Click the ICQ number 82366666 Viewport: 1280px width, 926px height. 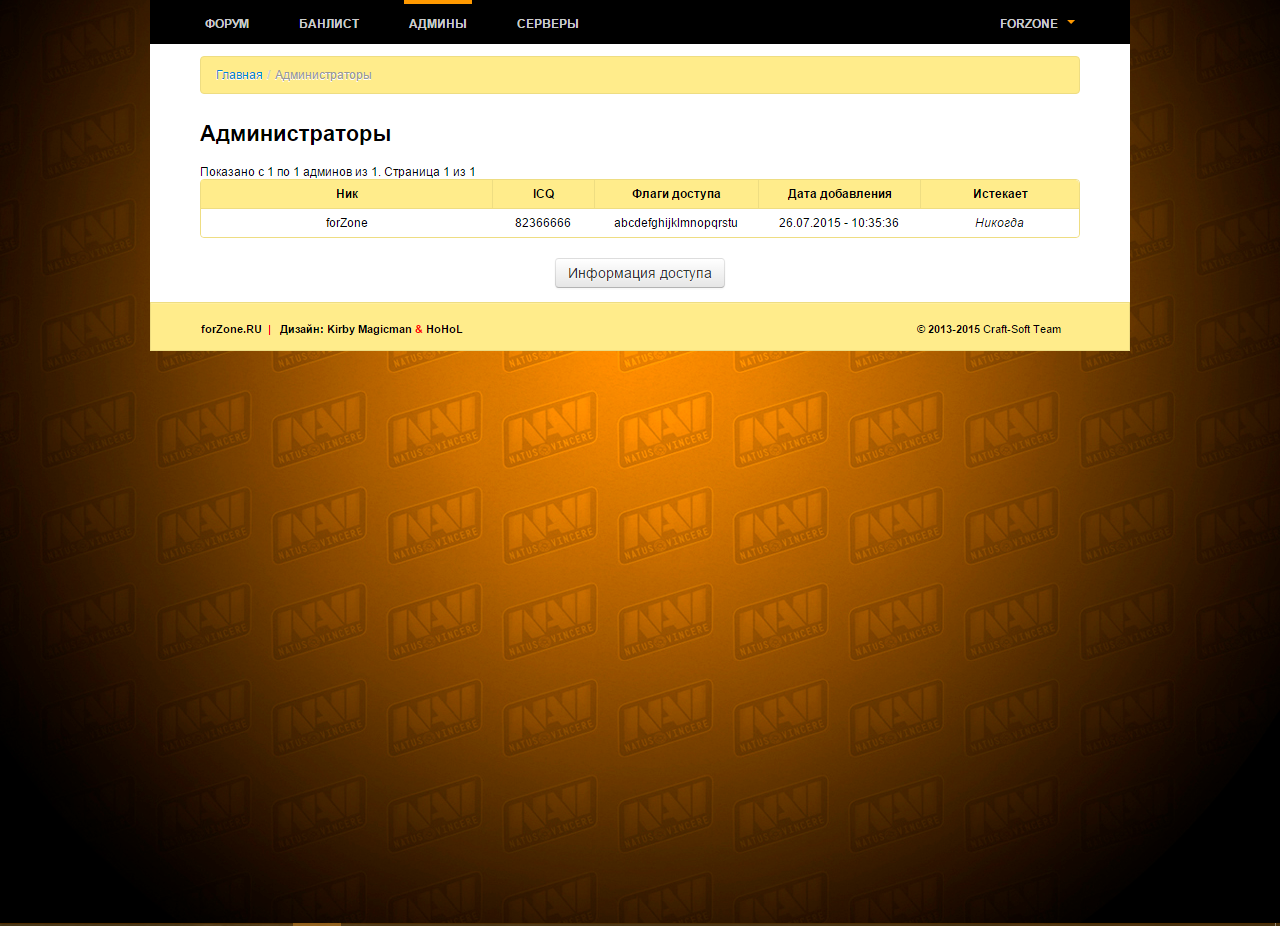pos(543,223)
